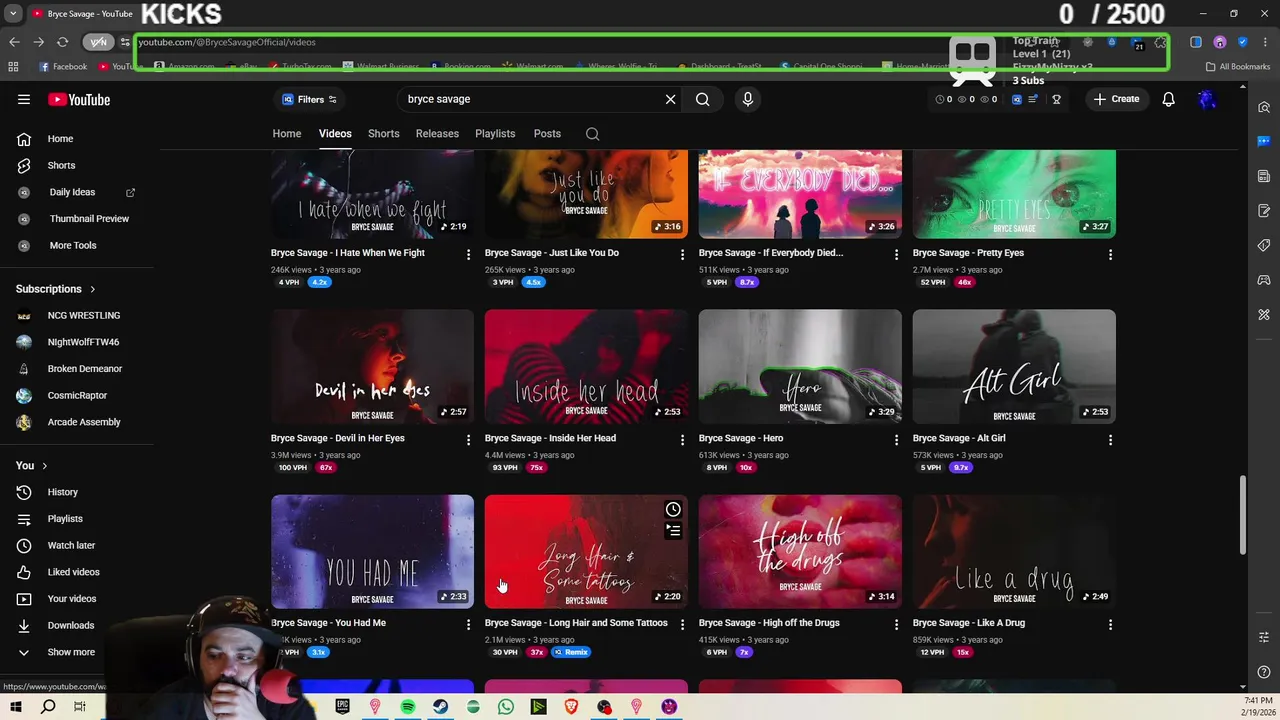Expand the Subscriptions section chevron
Screen dimensions: 1280x720
pos(93,289)
